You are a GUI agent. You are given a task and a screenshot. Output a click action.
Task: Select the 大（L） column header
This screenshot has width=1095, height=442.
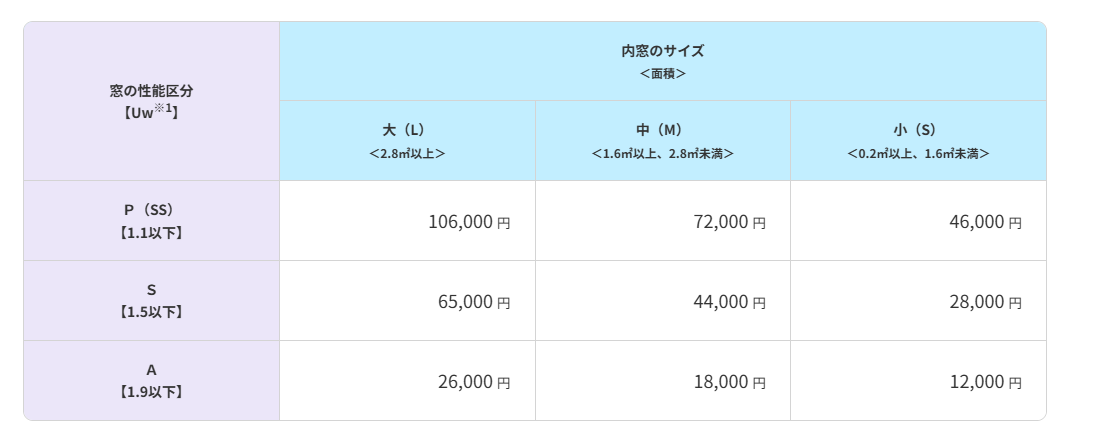pos(407,131)
